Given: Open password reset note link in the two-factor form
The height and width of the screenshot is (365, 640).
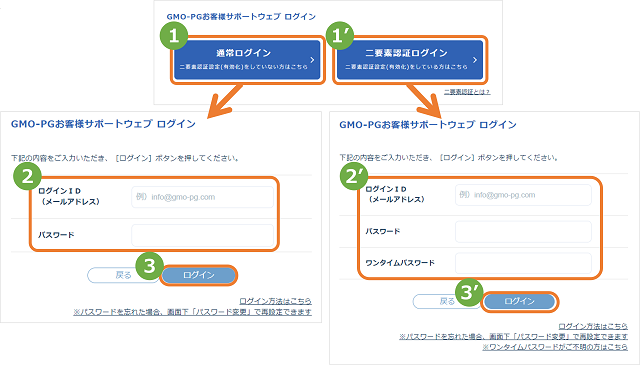Looking at the screenshot, I should 513,336.
